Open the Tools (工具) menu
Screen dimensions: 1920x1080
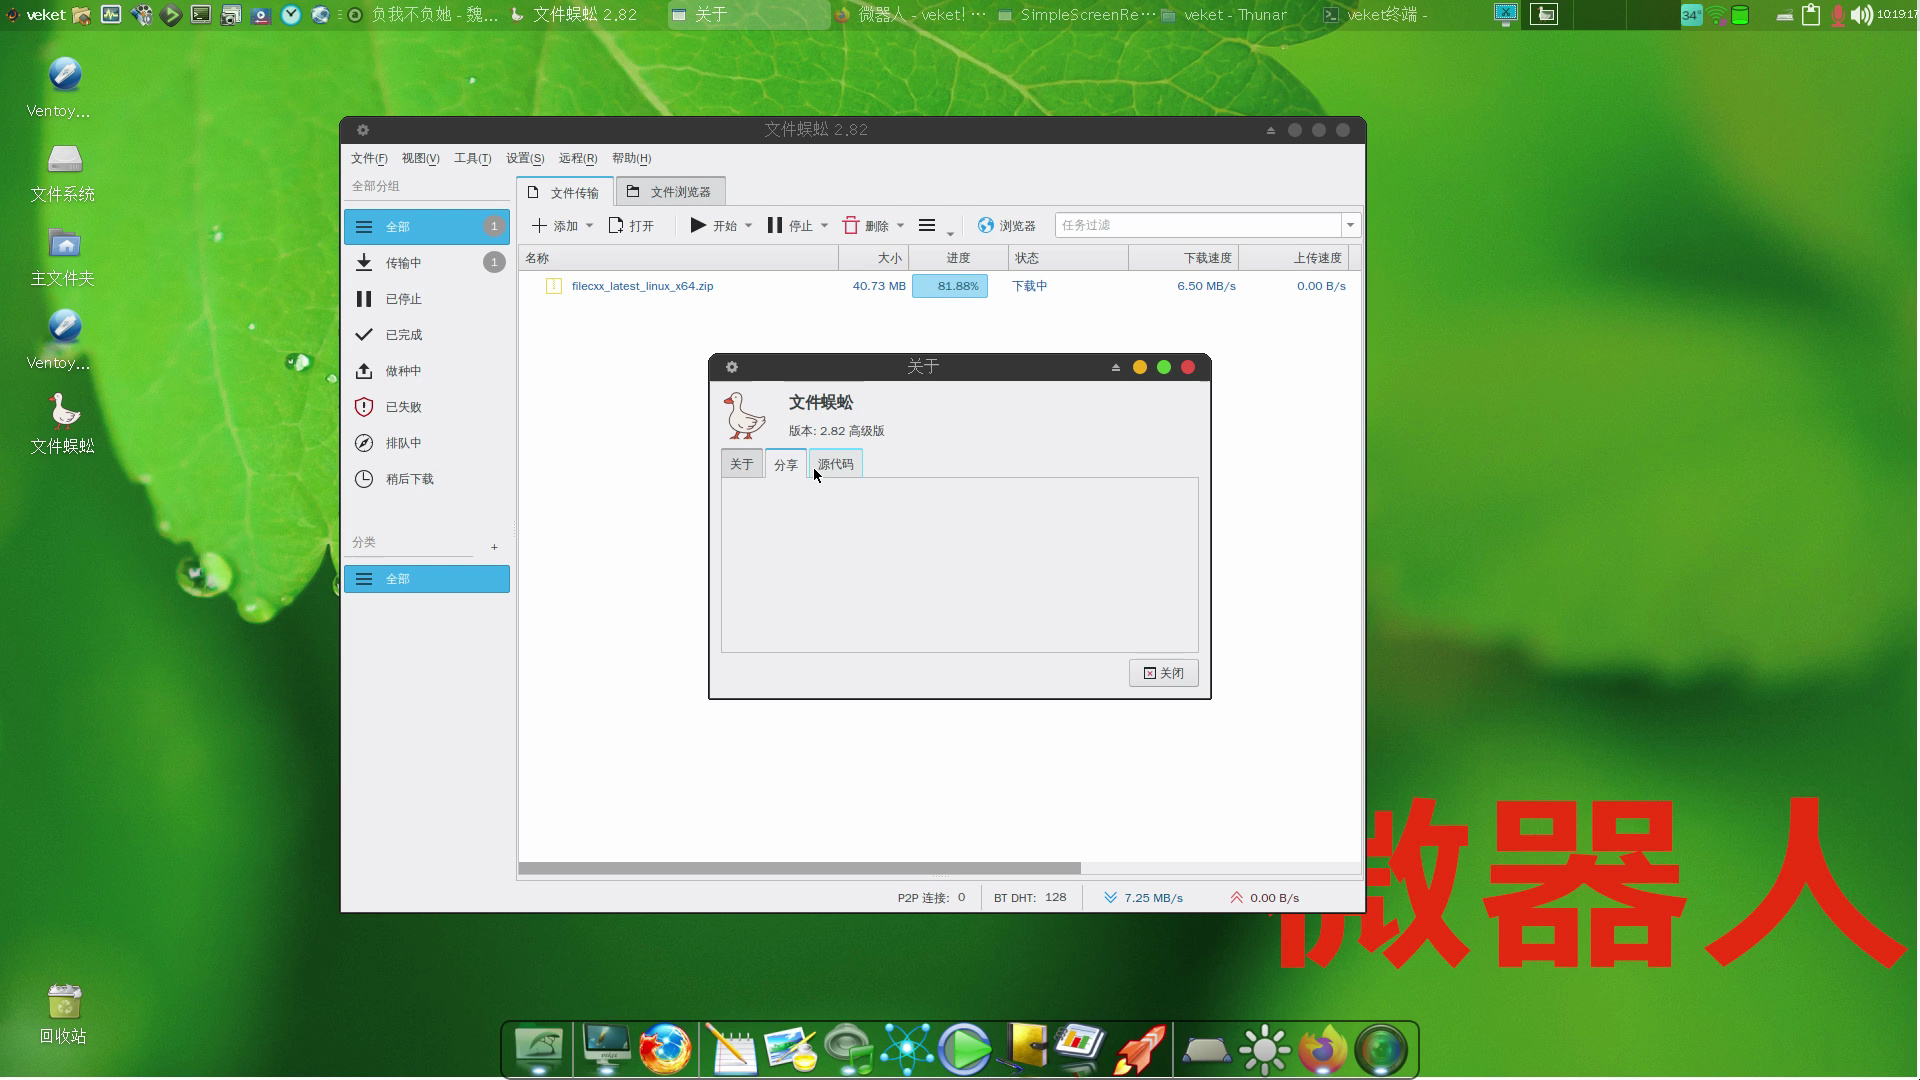(472, 158)
